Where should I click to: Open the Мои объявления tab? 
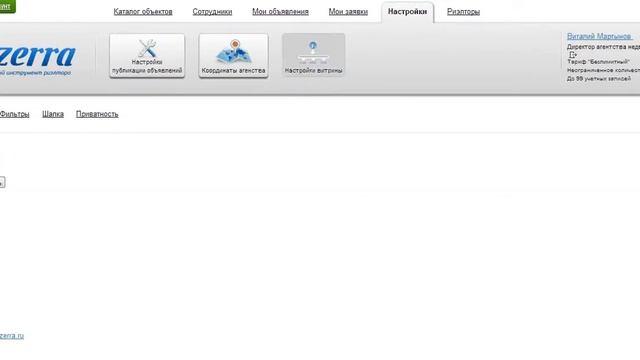[280, 11]
